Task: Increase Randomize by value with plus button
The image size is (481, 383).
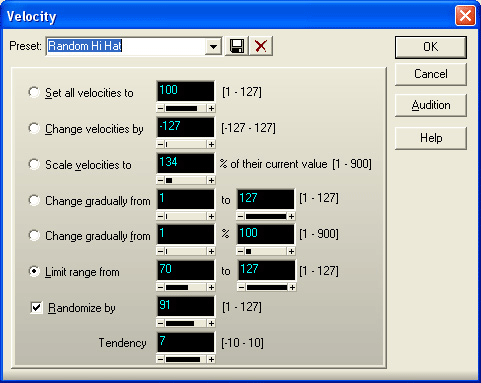Action: coord(211,323)
